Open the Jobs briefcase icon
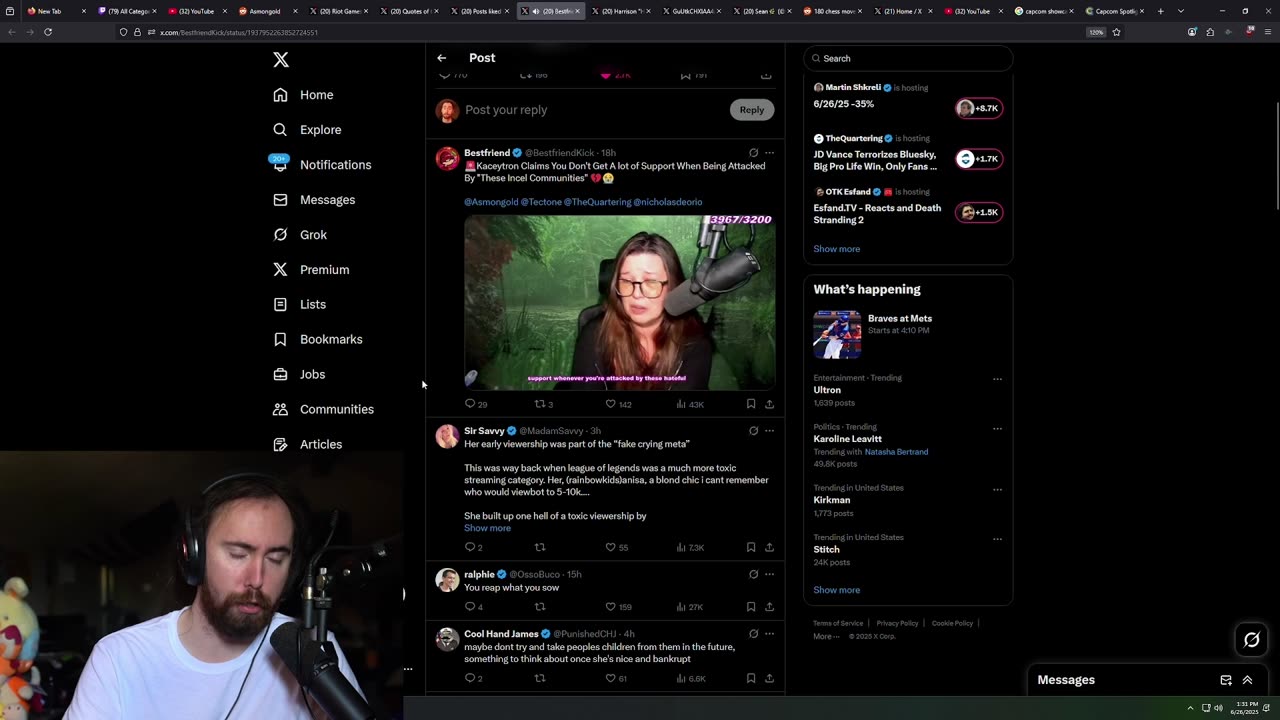 [280, 374]
